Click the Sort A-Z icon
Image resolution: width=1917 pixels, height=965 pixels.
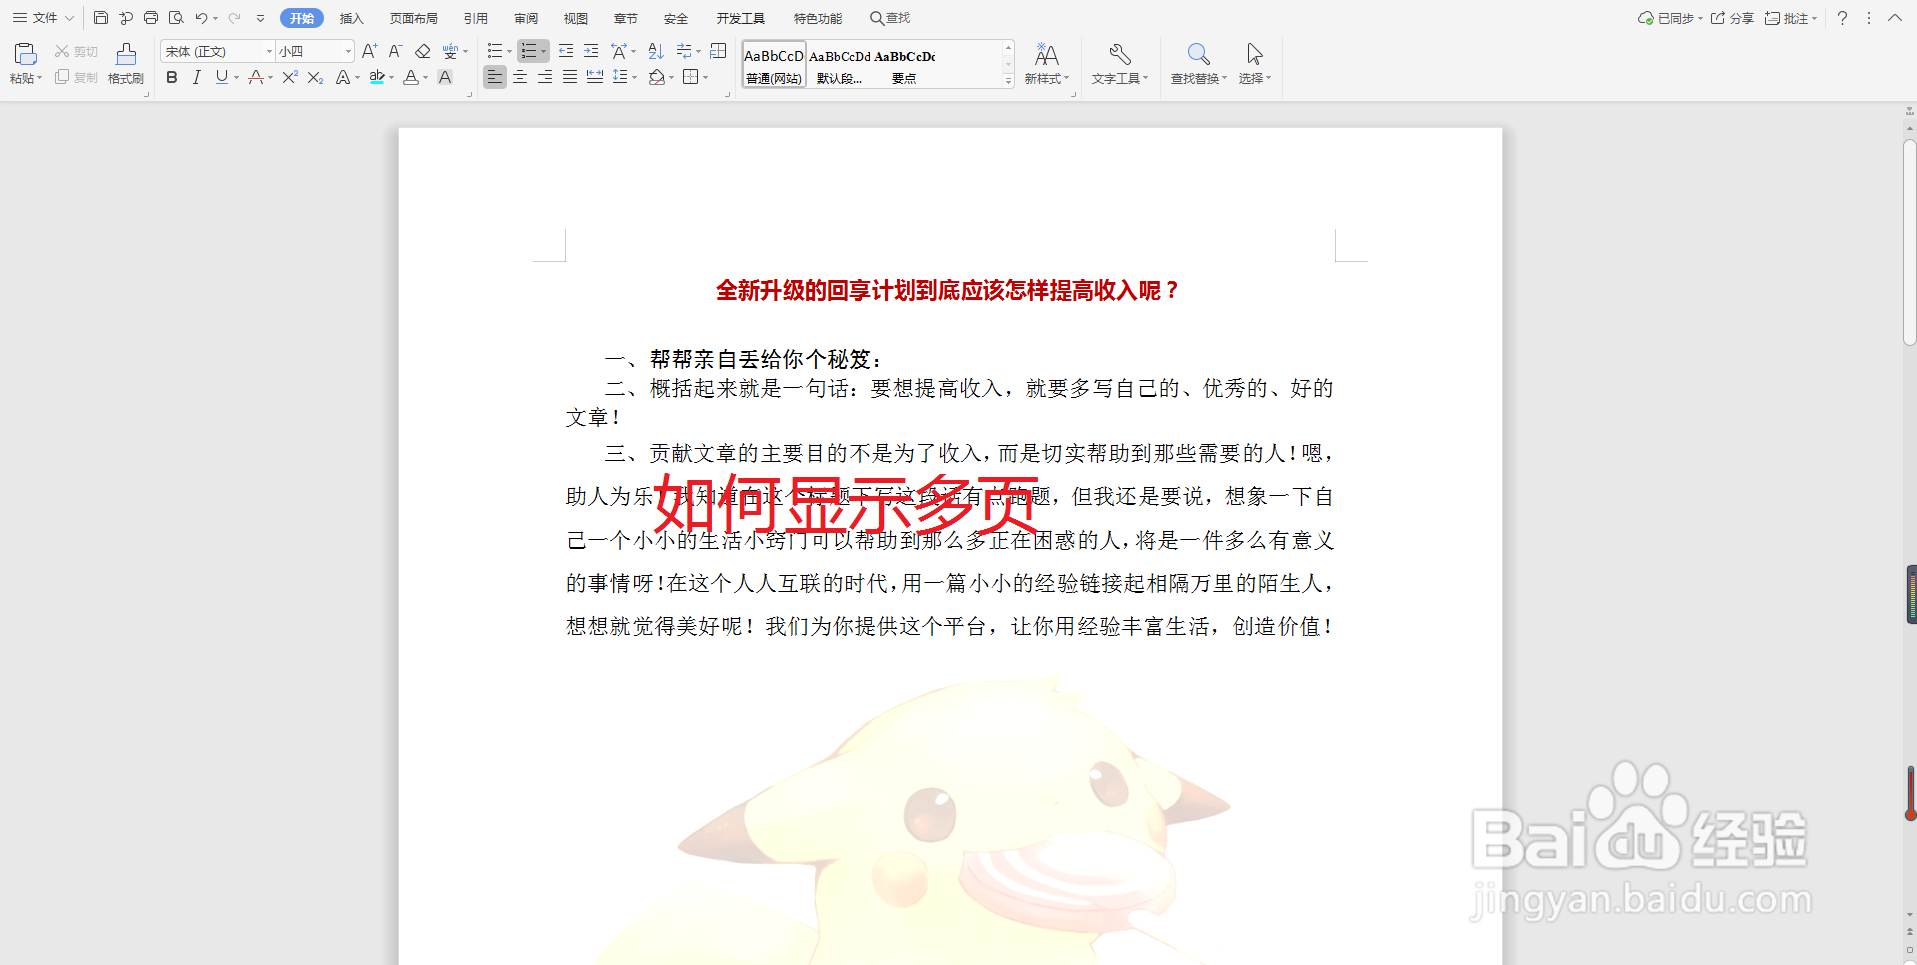(x=656, y=51)
